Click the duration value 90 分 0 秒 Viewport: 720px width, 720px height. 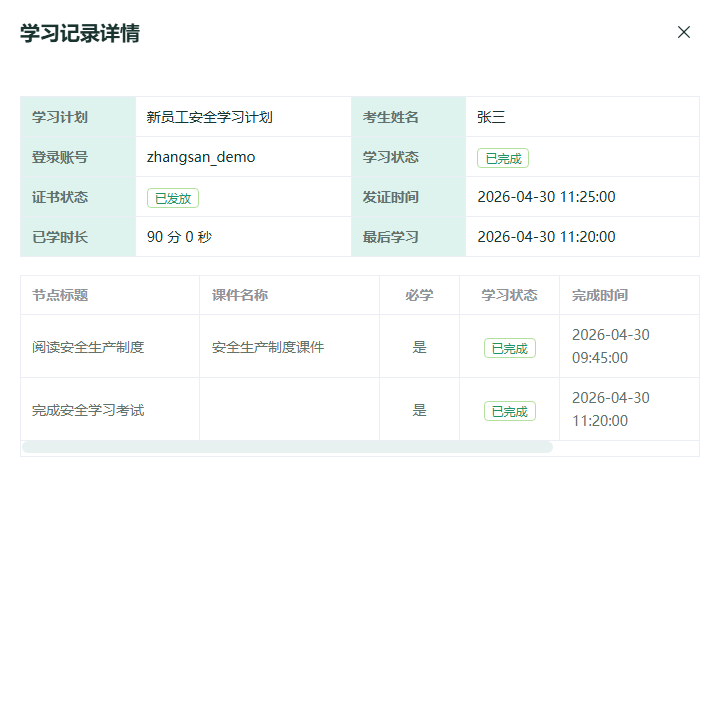coord(179,237)
